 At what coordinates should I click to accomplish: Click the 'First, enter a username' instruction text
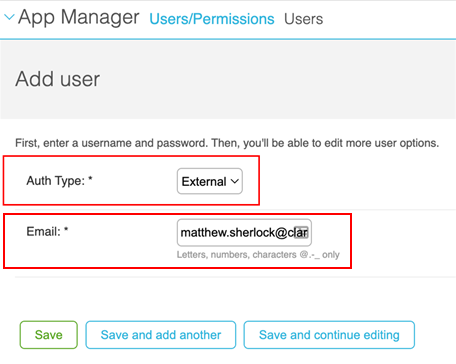tap(227, 143)
